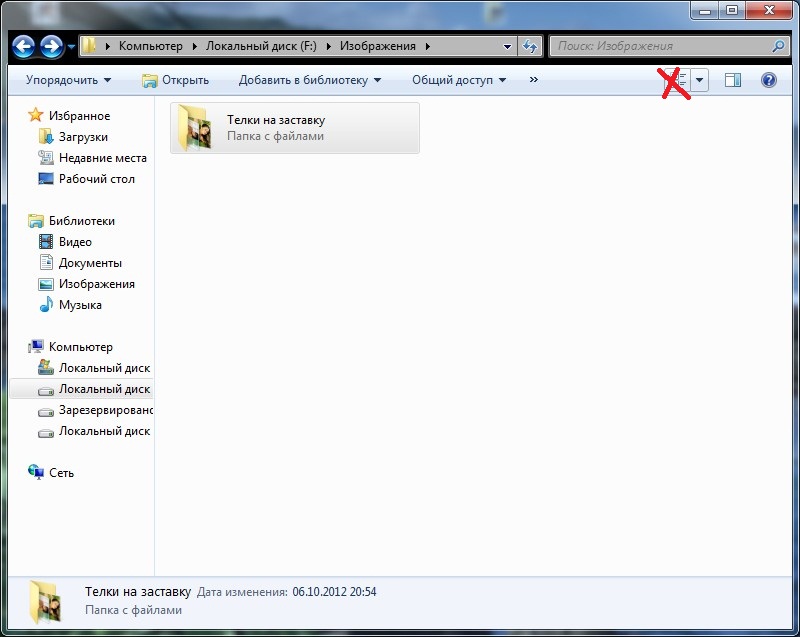Click the Windows drive icon of first Локальный диск
800x637 pixels.
click(46, 367)
